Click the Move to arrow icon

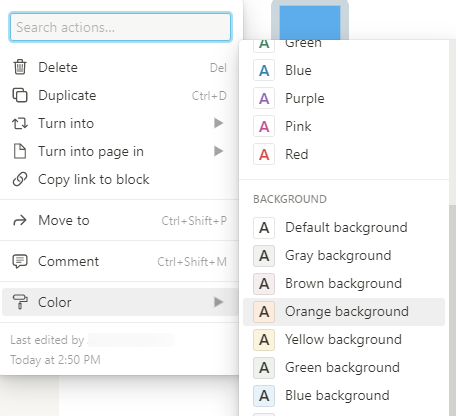coord(20,220)
